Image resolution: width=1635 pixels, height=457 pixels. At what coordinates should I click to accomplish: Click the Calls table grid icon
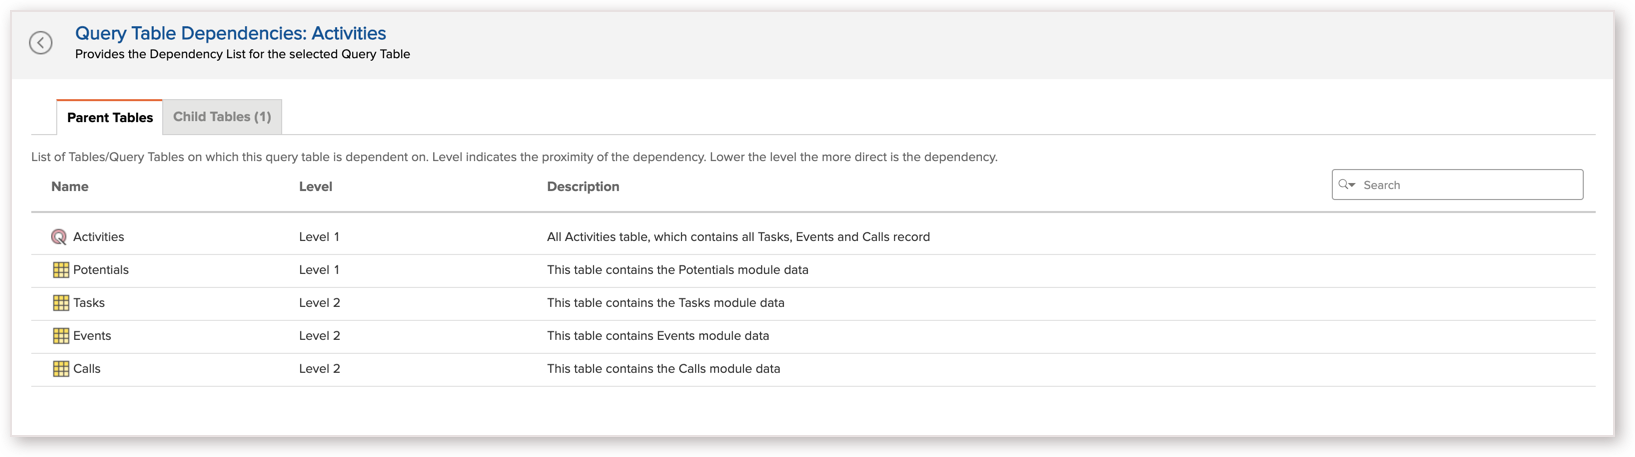[61, 369]
